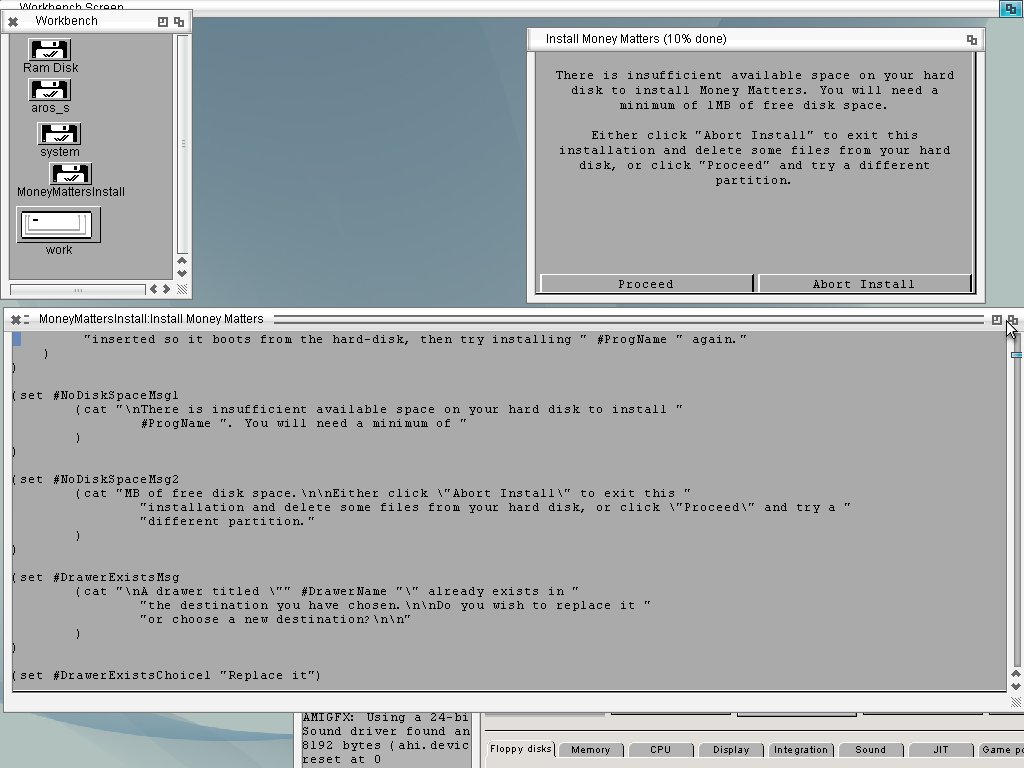Click the '(set #NoDiskSpaceMsg1' line
The height and width of the screenshot is (768, 1024).
95,395
